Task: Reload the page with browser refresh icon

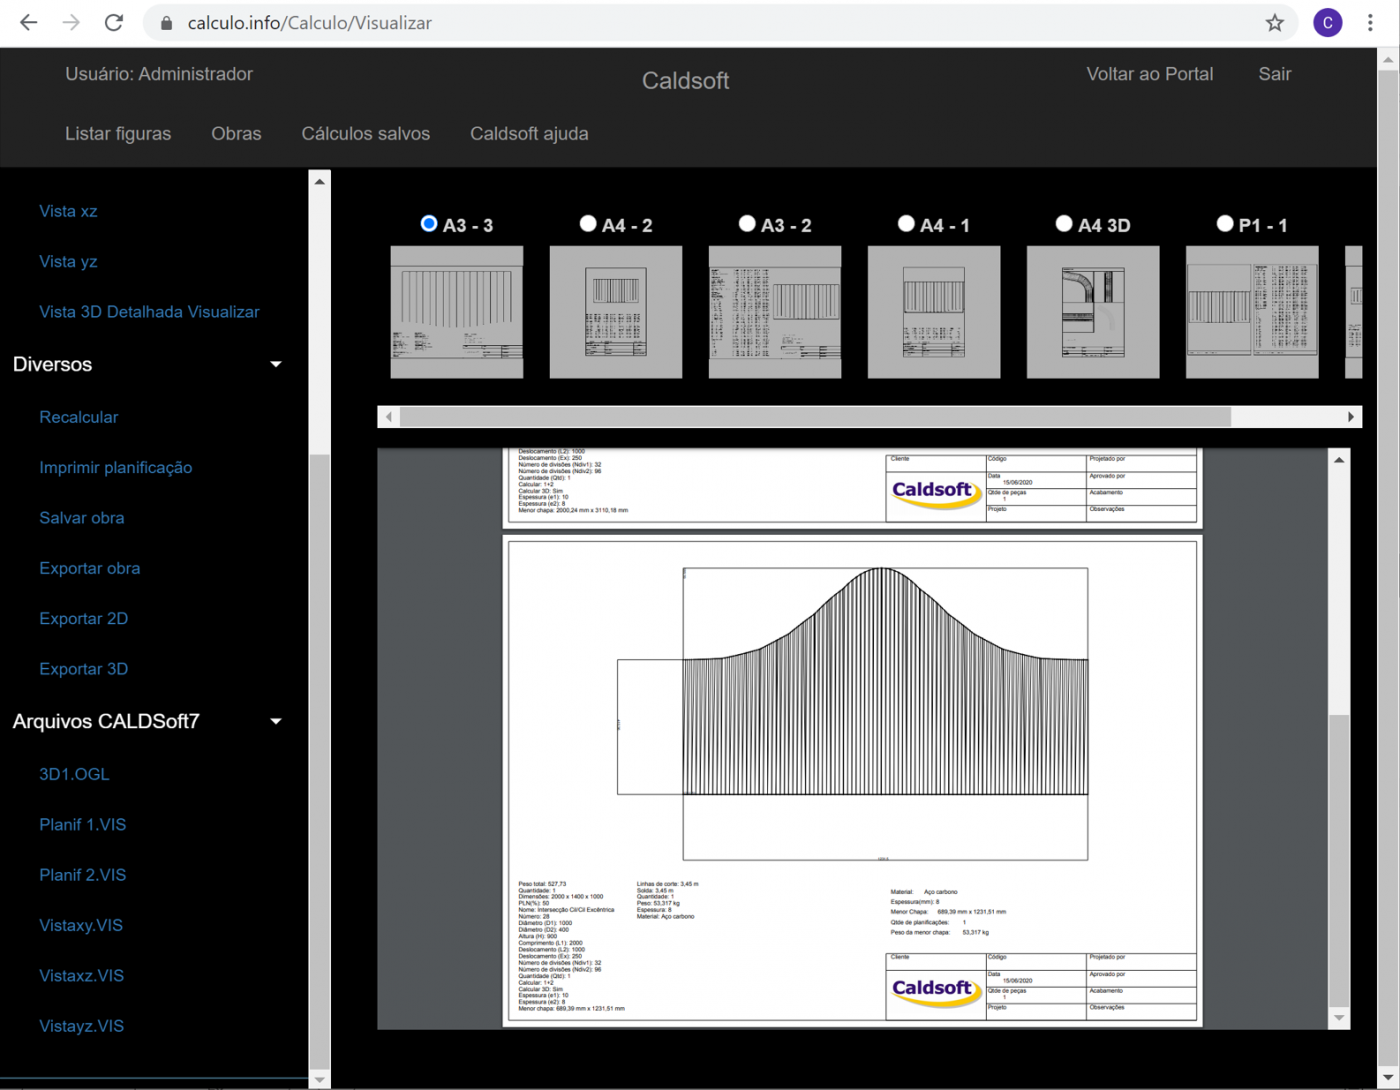Action: [114, 23]
